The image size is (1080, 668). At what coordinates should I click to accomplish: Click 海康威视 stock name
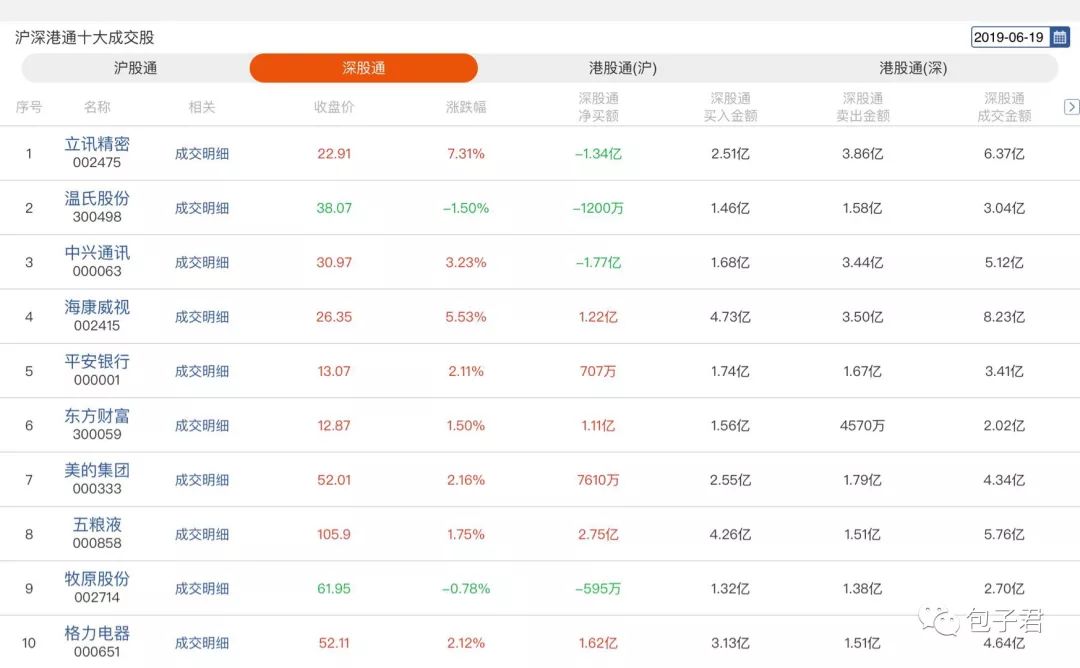(97, 307)
